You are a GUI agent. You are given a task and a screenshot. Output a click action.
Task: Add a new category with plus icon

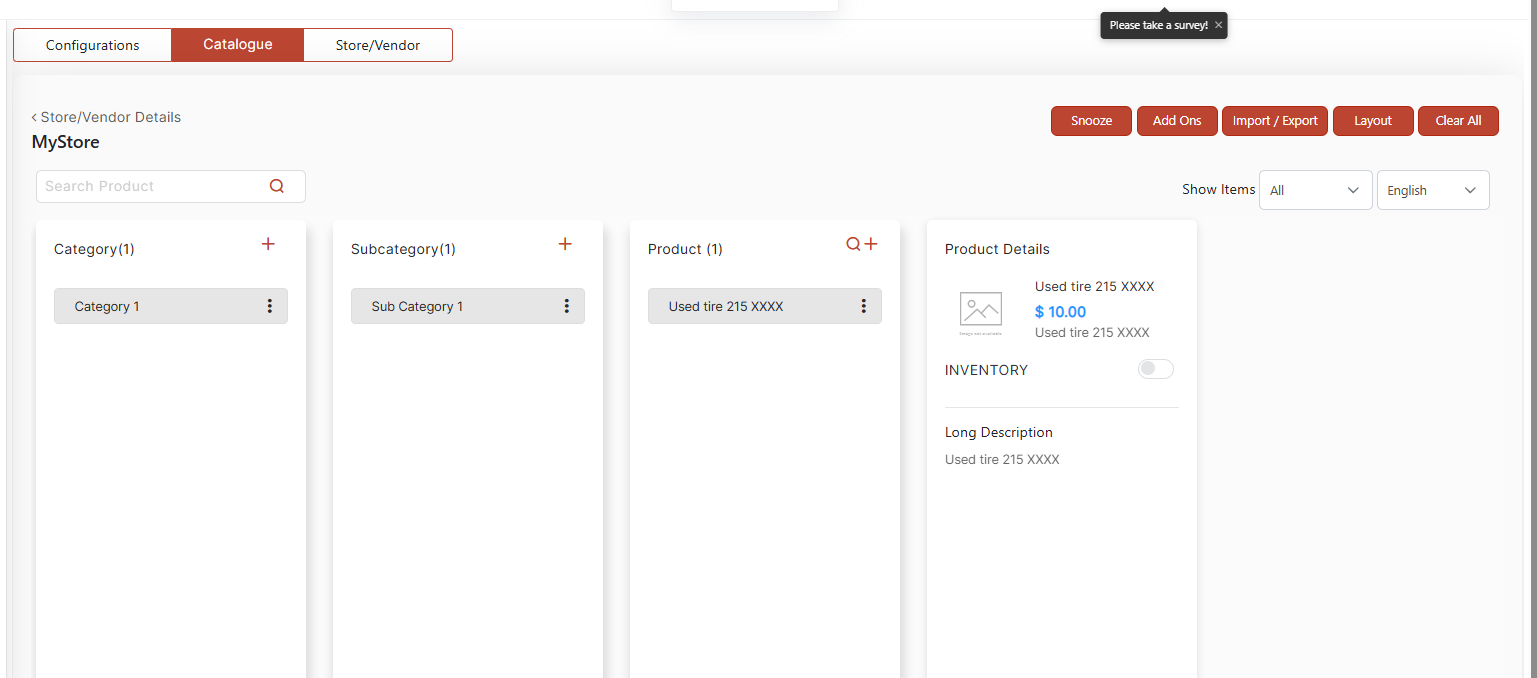click(x=268, y=244)
